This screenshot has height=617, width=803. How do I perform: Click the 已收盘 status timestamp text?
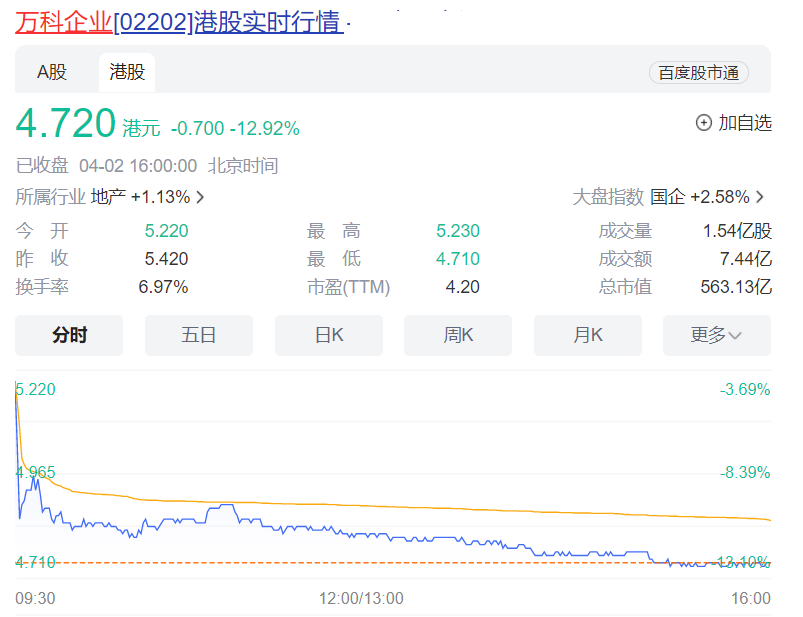[x=147, y=166]
